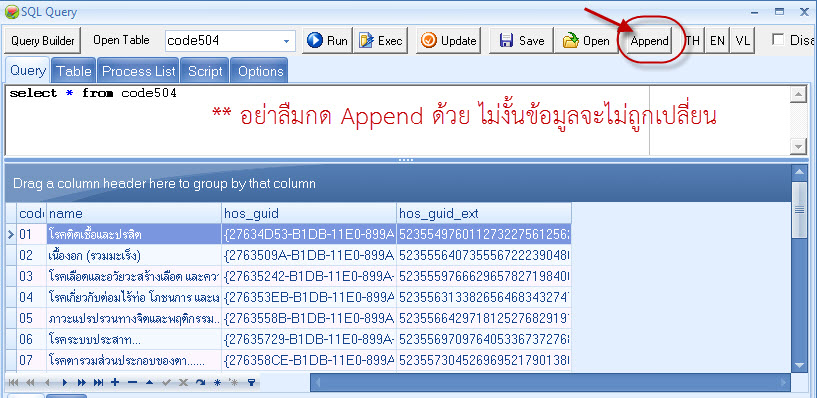The height and width of the screenshot is (398, 817).
Task: Sort by the hos_guid_ext column header
Action: pos(484,214)
